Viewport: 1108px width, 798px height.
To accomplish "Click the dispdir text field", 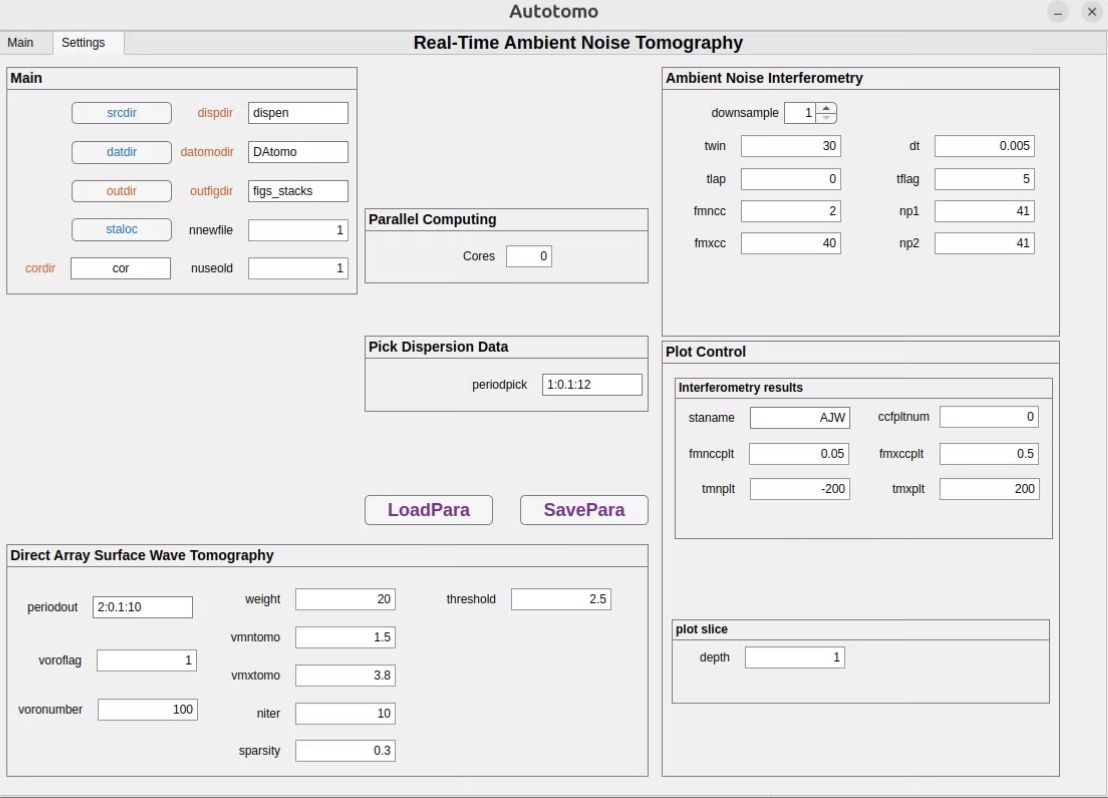I will click(298, 113).
